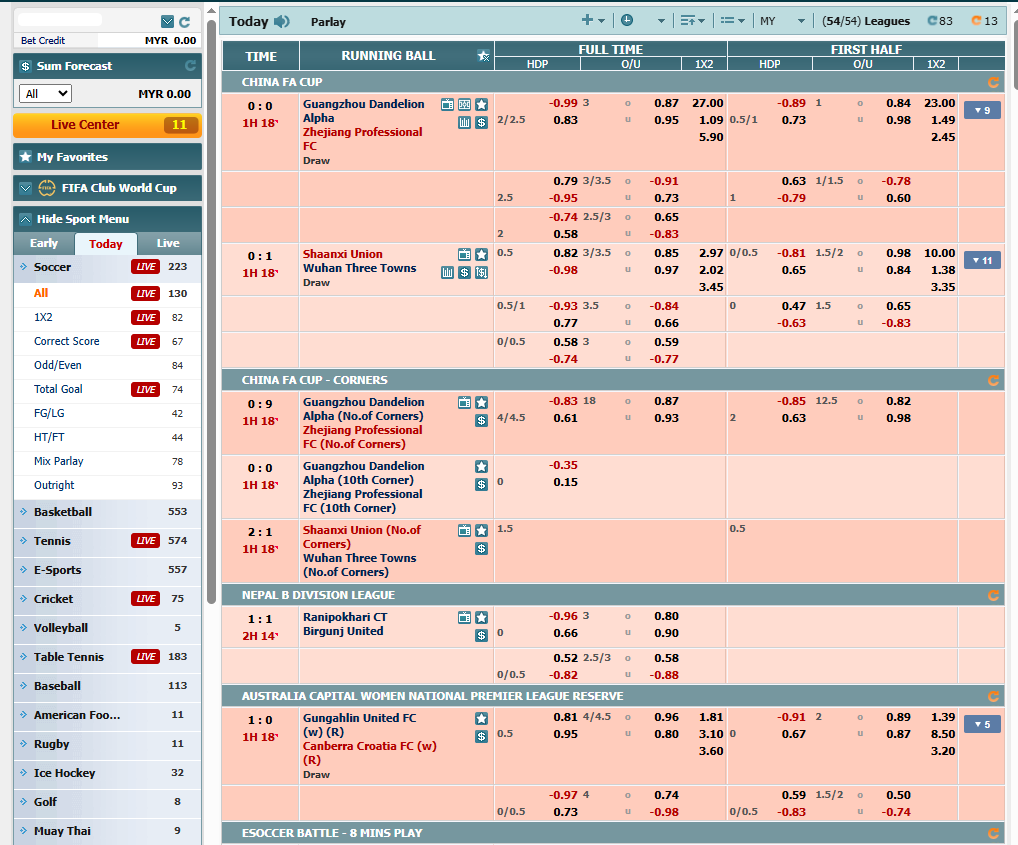This screenshot has height=845, width=1018.
Task: Click the live TV icon for Guangzhou Dandelion Alpha
Action: (448, 104)
